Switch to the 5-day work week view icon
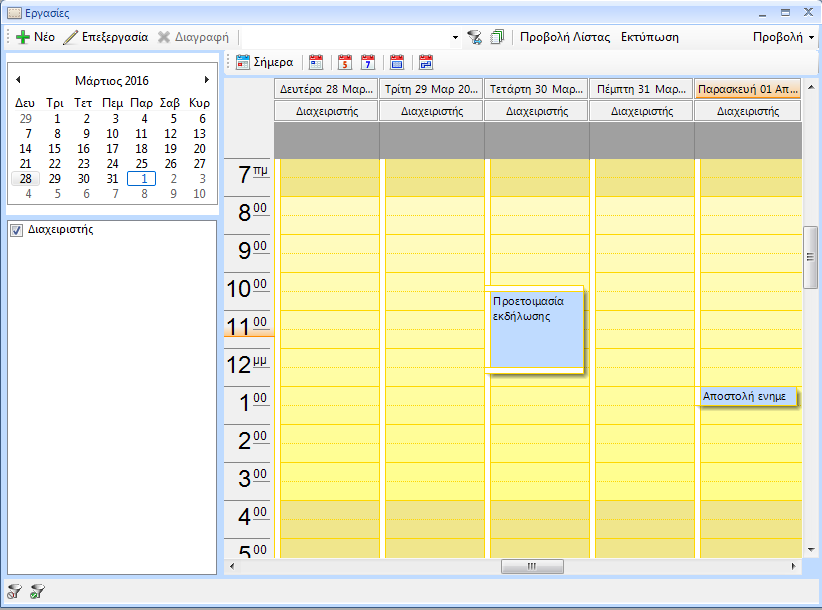 pos(345,62)
